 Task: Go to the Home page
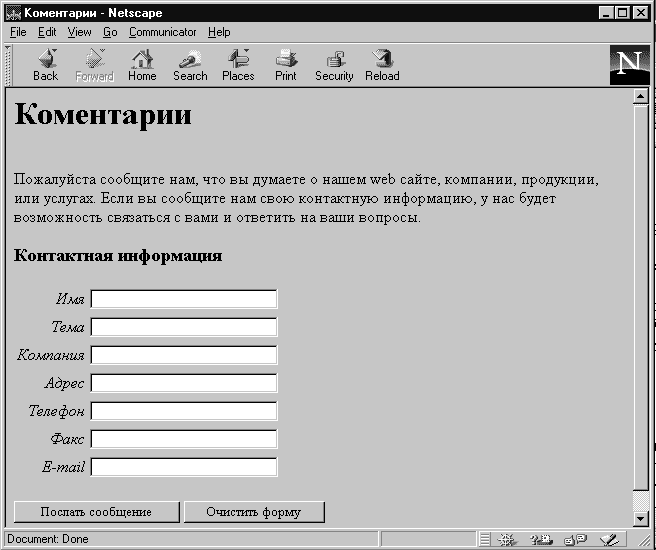[142, 65]
